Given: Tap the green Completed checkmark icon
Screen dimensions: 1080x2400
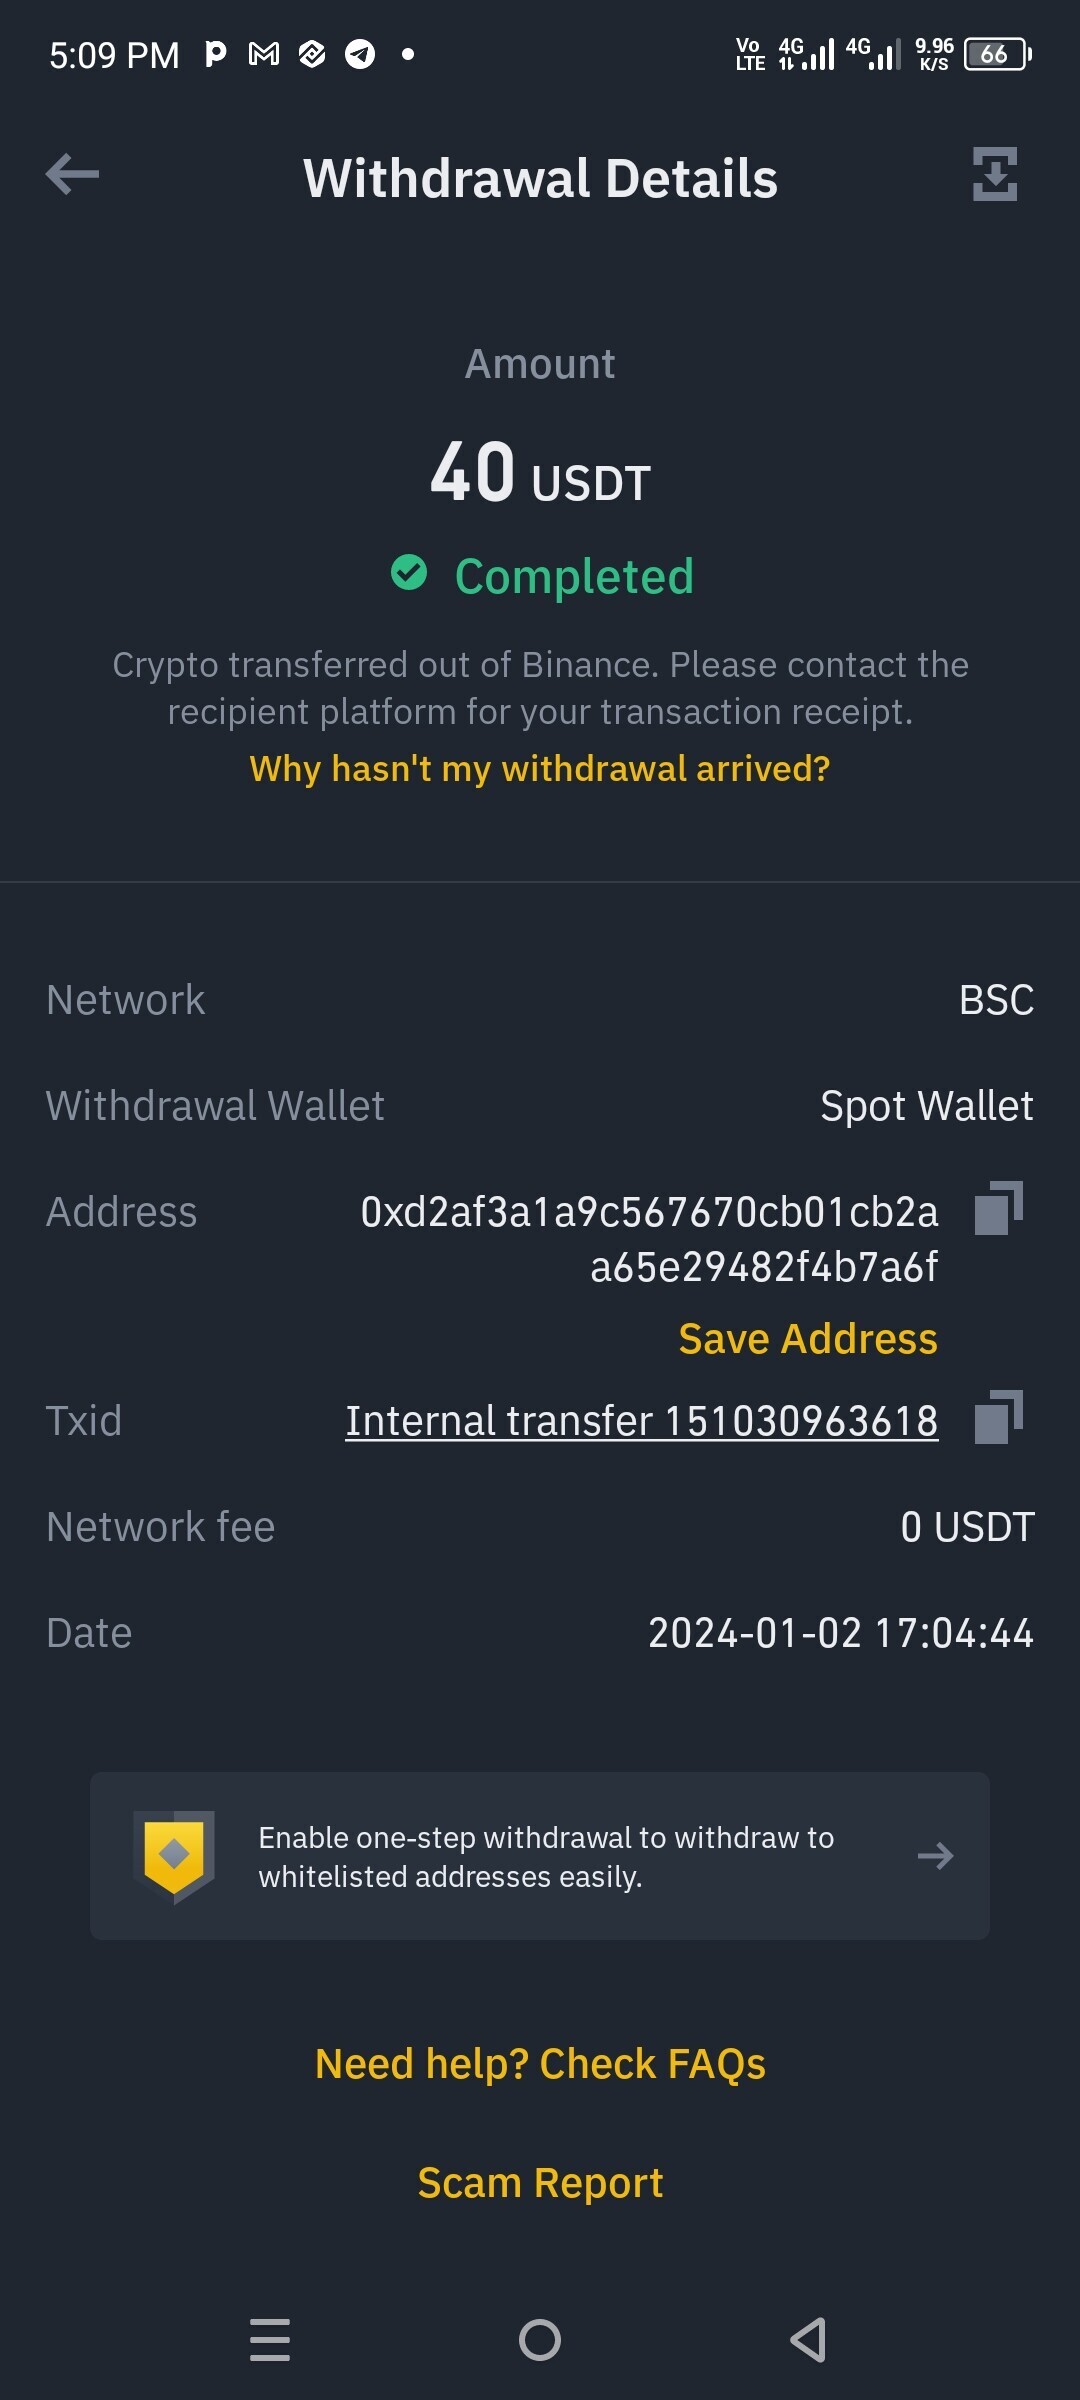Looking at the screenshot, I should click(x=409, y=573).
